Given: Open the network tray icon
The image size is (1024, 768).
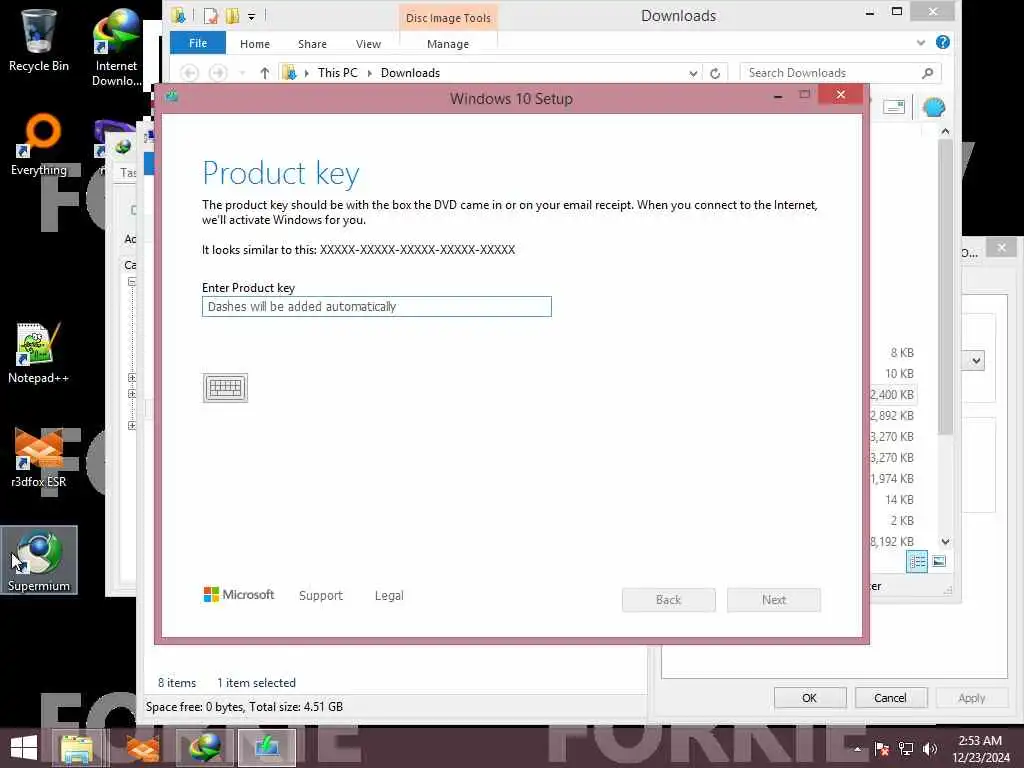Looking at the screenshot, I should (x=906, y=749).
